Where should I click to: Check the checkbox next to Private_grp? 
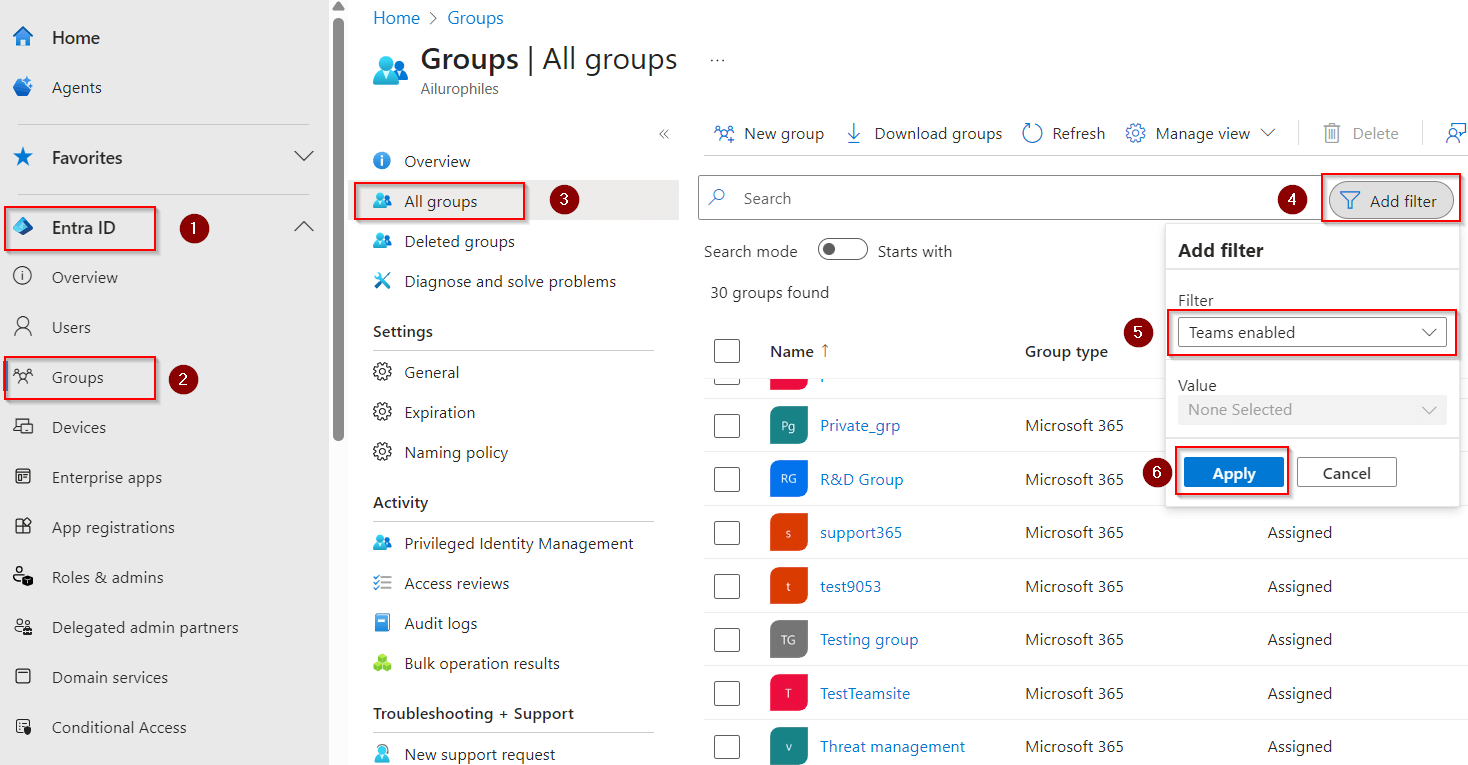point(727,425)
